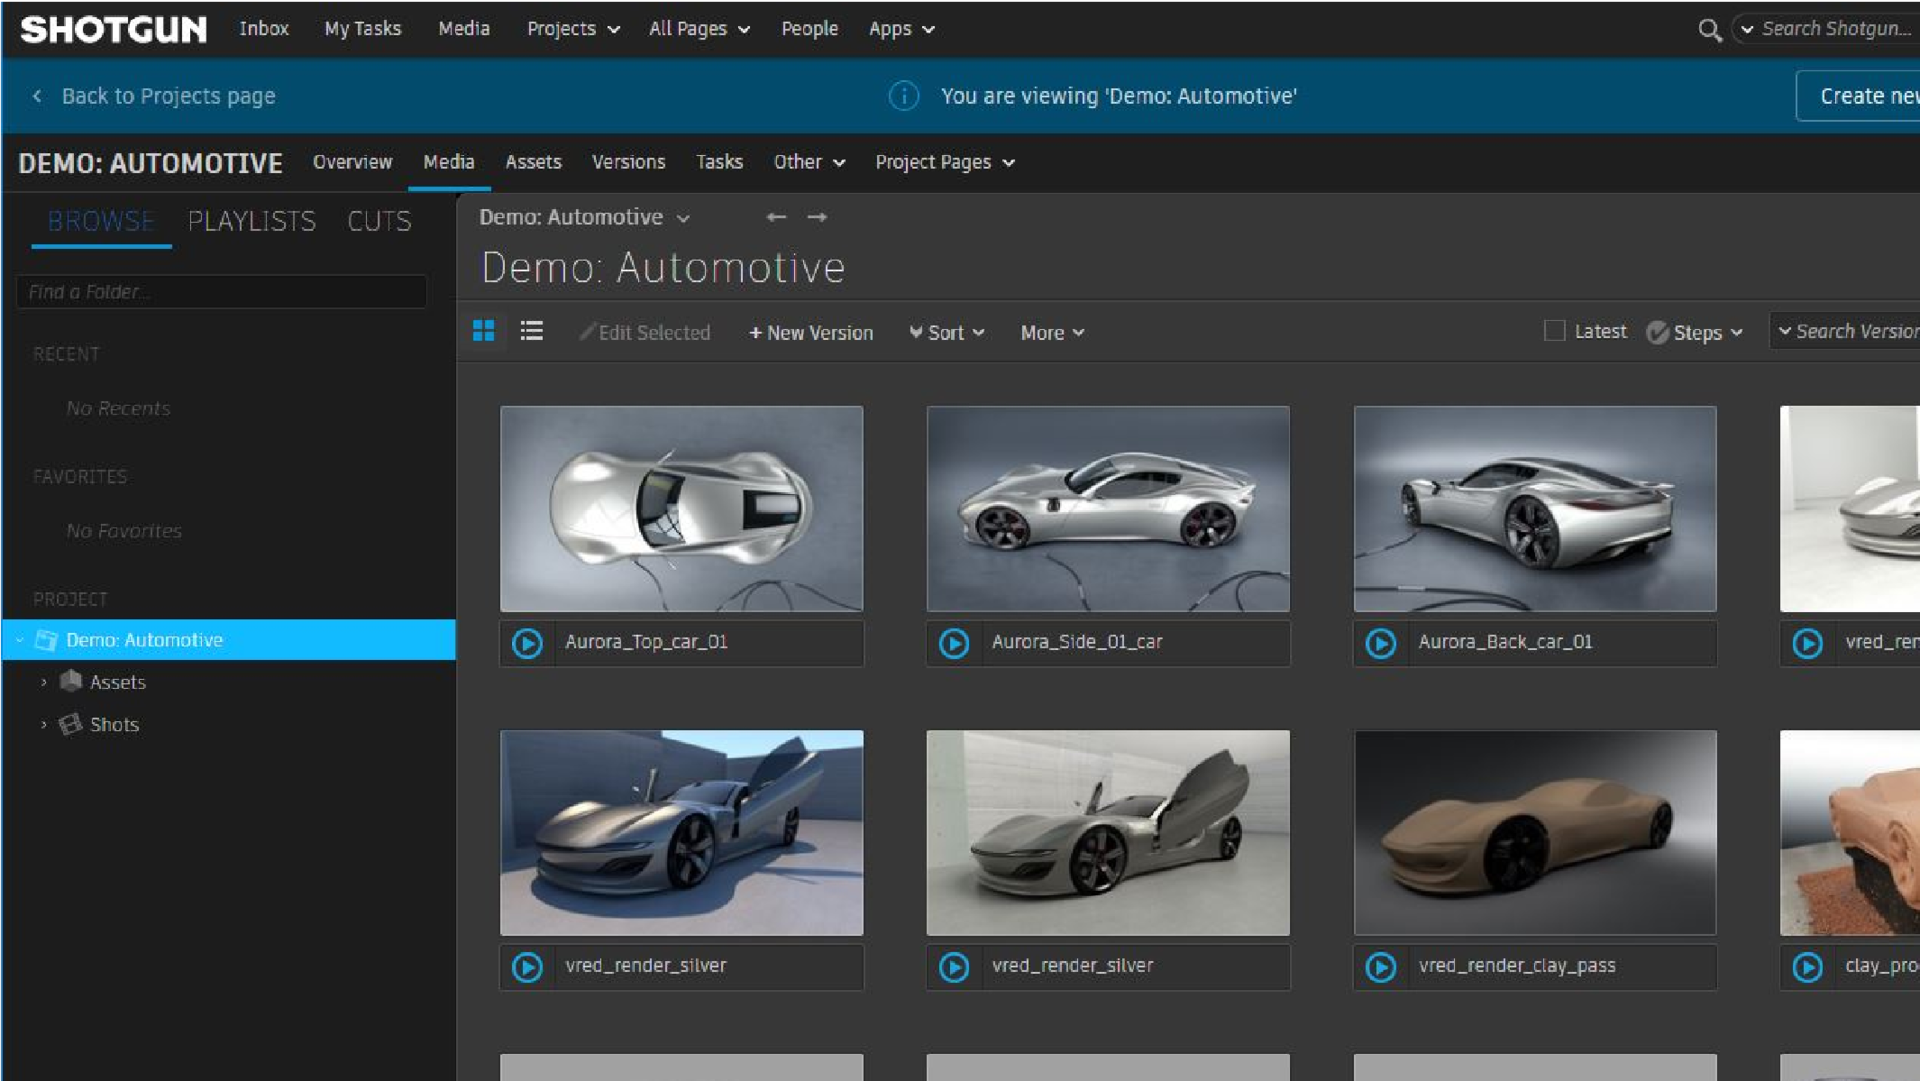1920x1081 pixels.
Task: Play Aurora_Side_01_car version
Action: [x=954, y=643]
